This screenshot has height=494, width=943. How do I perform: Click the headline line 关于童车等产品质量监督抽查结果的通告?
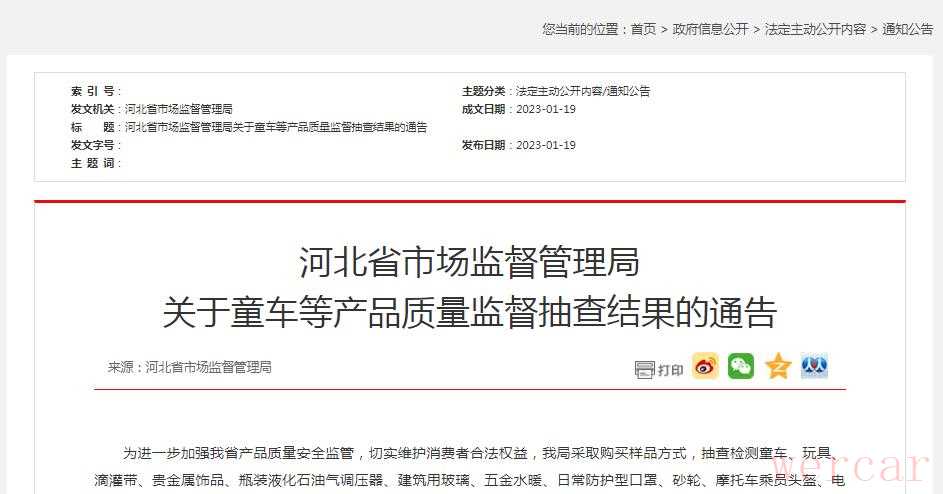(470, 313)
